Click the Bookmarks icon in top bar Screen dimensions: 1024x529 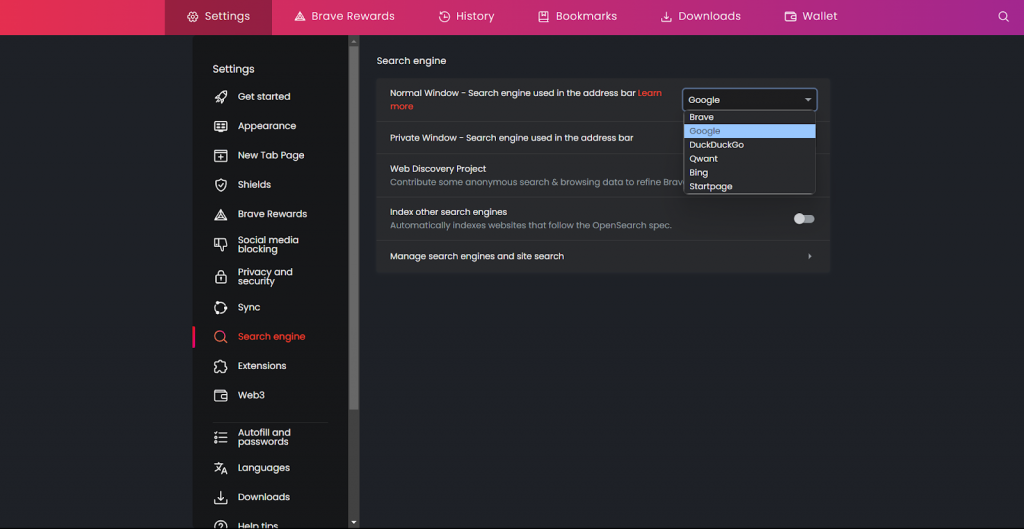click(543, 17)
